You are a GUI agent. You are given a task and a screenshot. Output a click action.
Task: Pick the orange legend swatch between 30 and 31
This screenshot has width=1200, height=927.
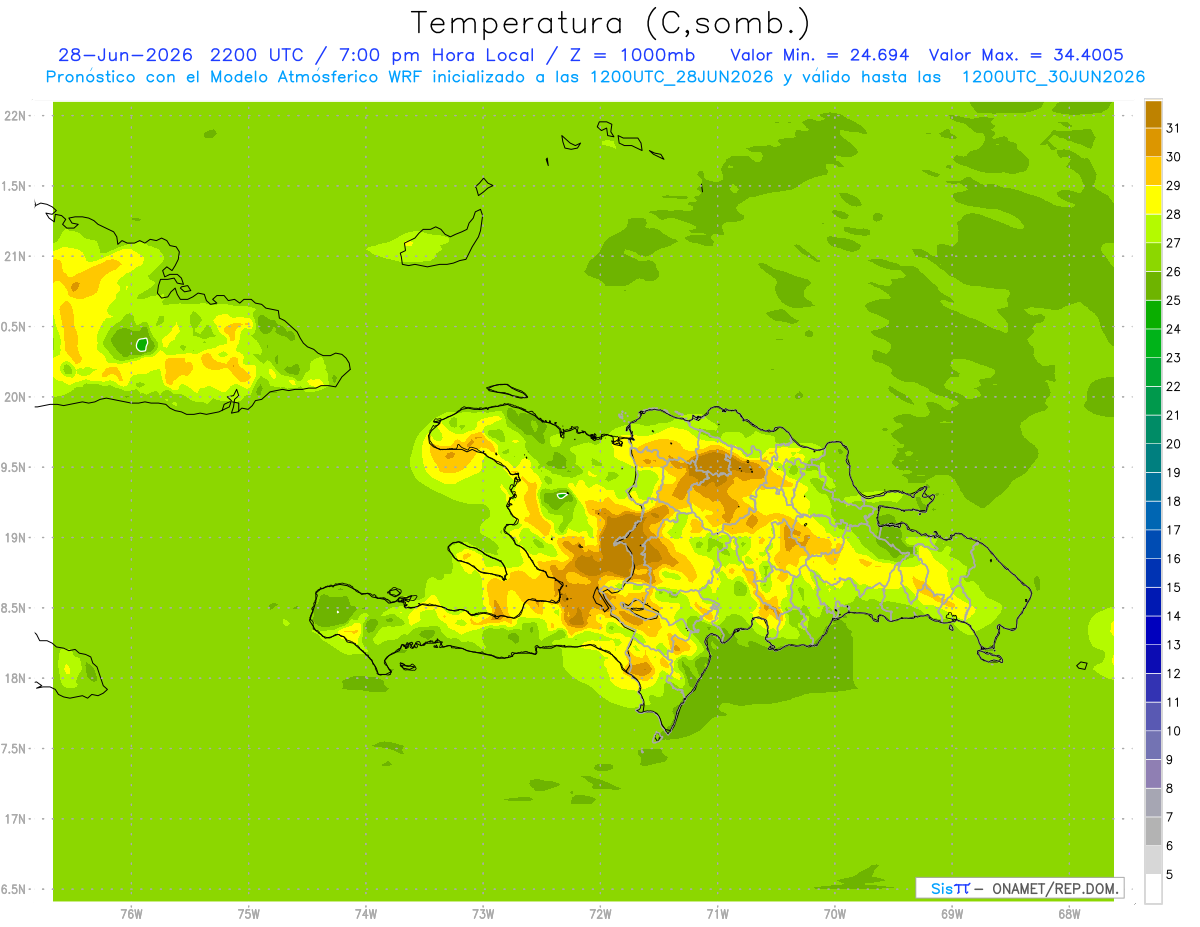[1153, 142]
